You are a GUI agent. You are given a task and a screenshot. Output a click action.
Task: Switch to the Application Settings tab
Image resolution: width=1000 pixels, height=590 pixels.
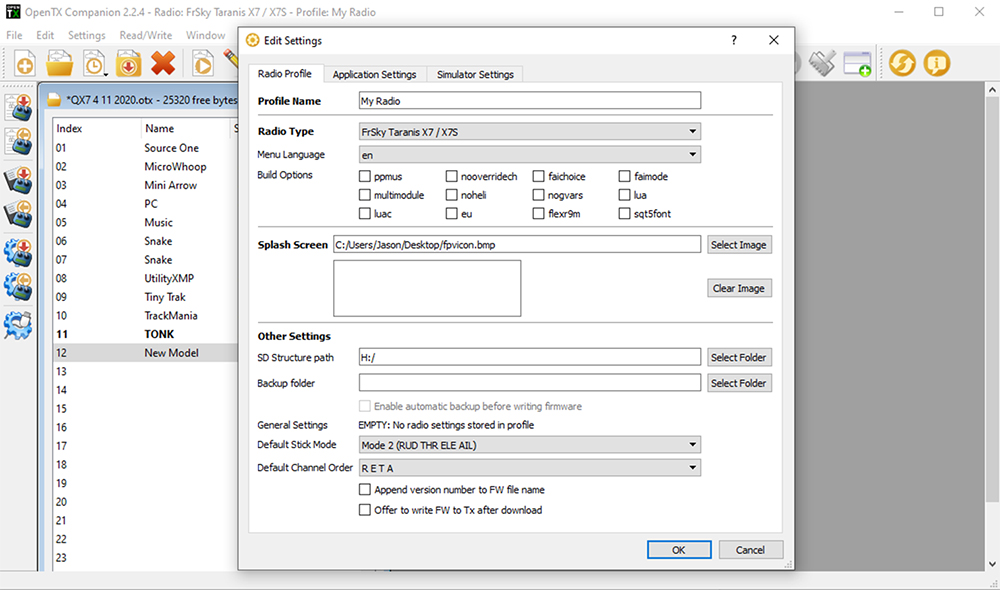374,74
